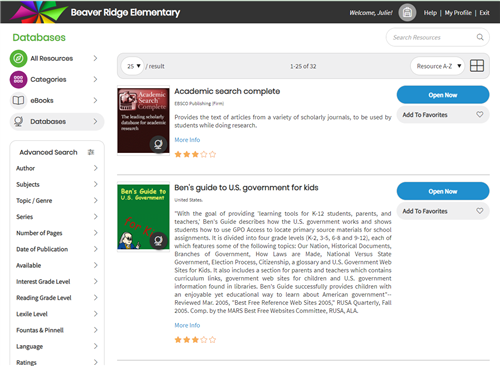Click Open Now for Academic search complete

(443, 95)
